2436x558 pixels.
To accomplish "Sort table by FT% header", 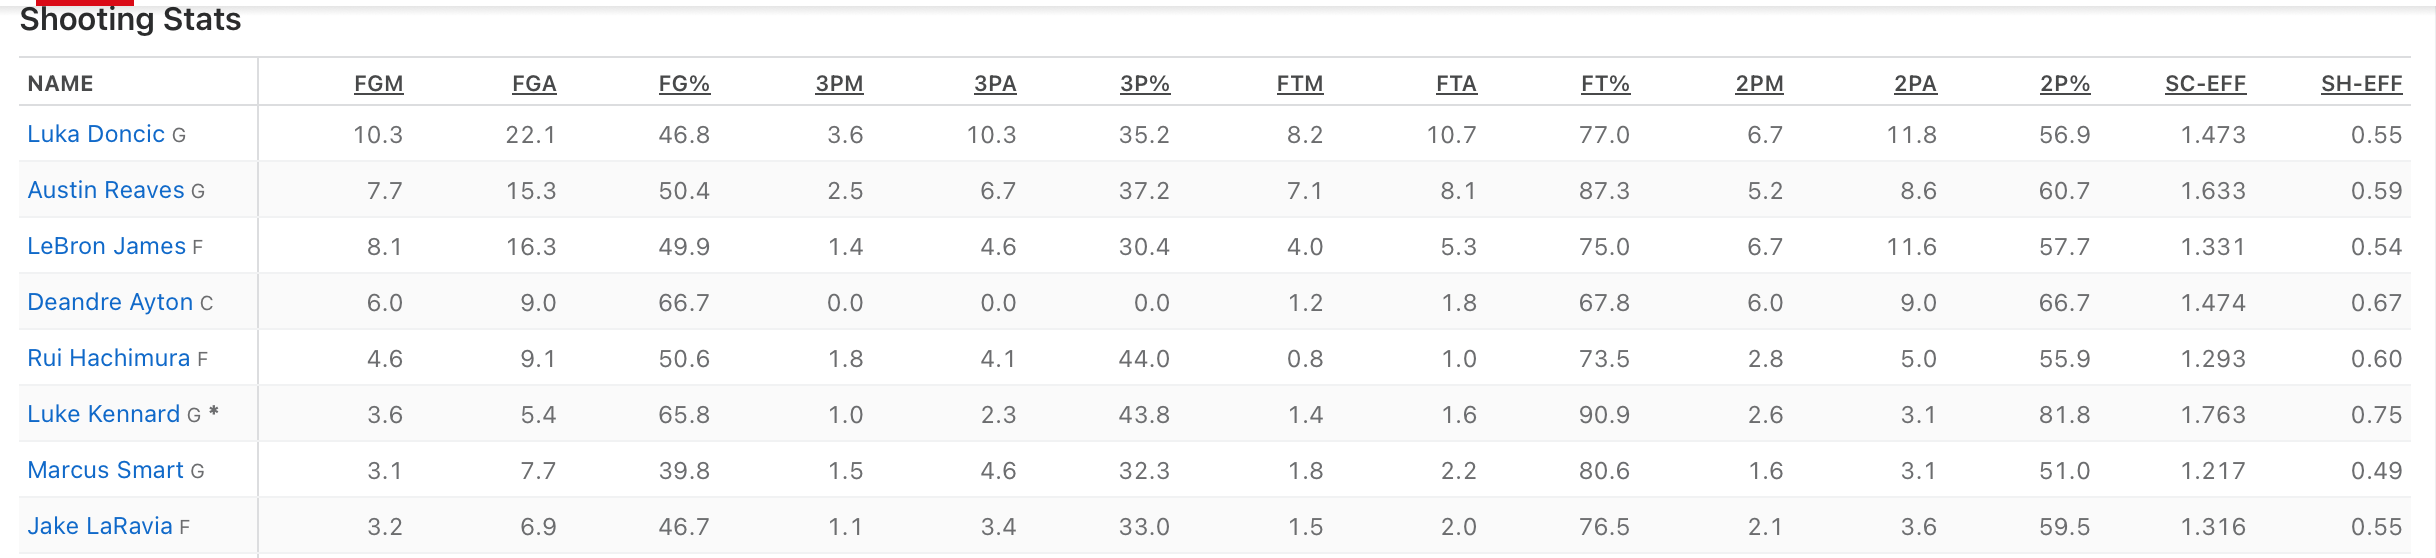I will coord(1605,84).
